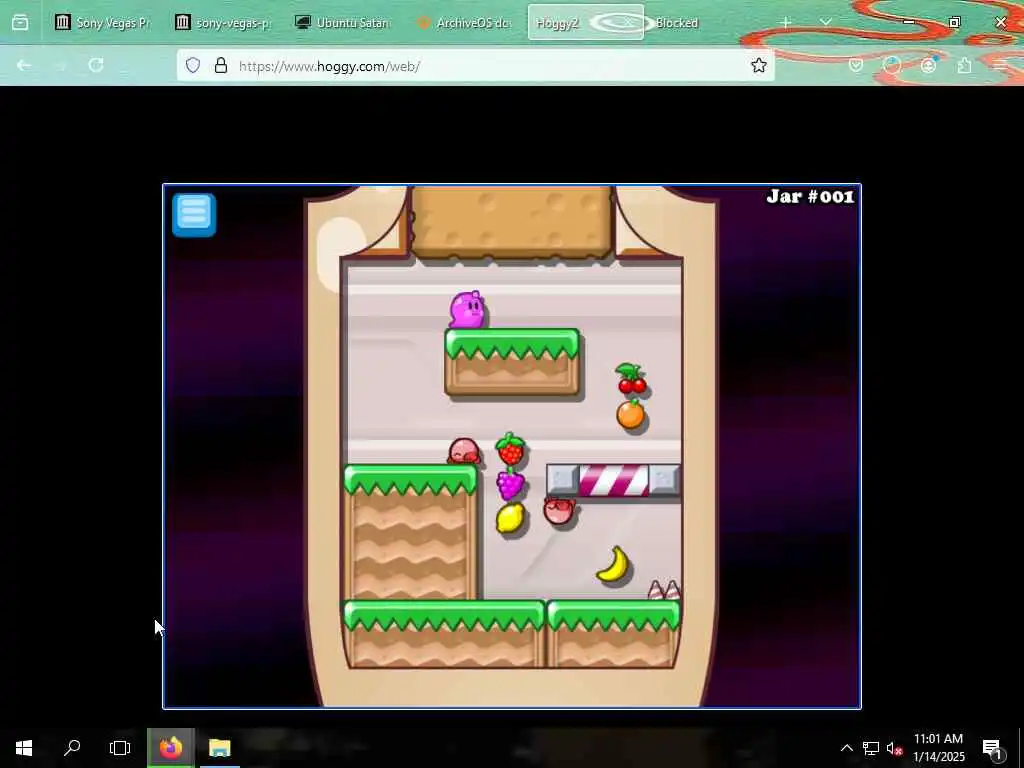Expand the list all tabs dropdown
This screenshot has height=768, width=1024.
[x=825, y=23]
